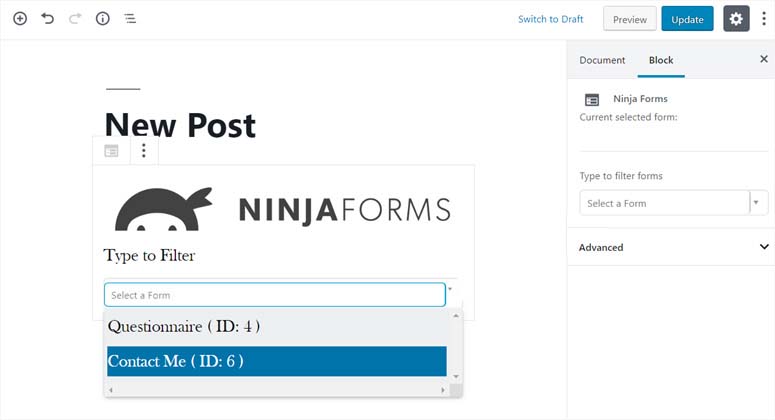This screenshot has height=420, width=775.
Task: Click the horizontal scroll right arrow
Action: point(443,390)
